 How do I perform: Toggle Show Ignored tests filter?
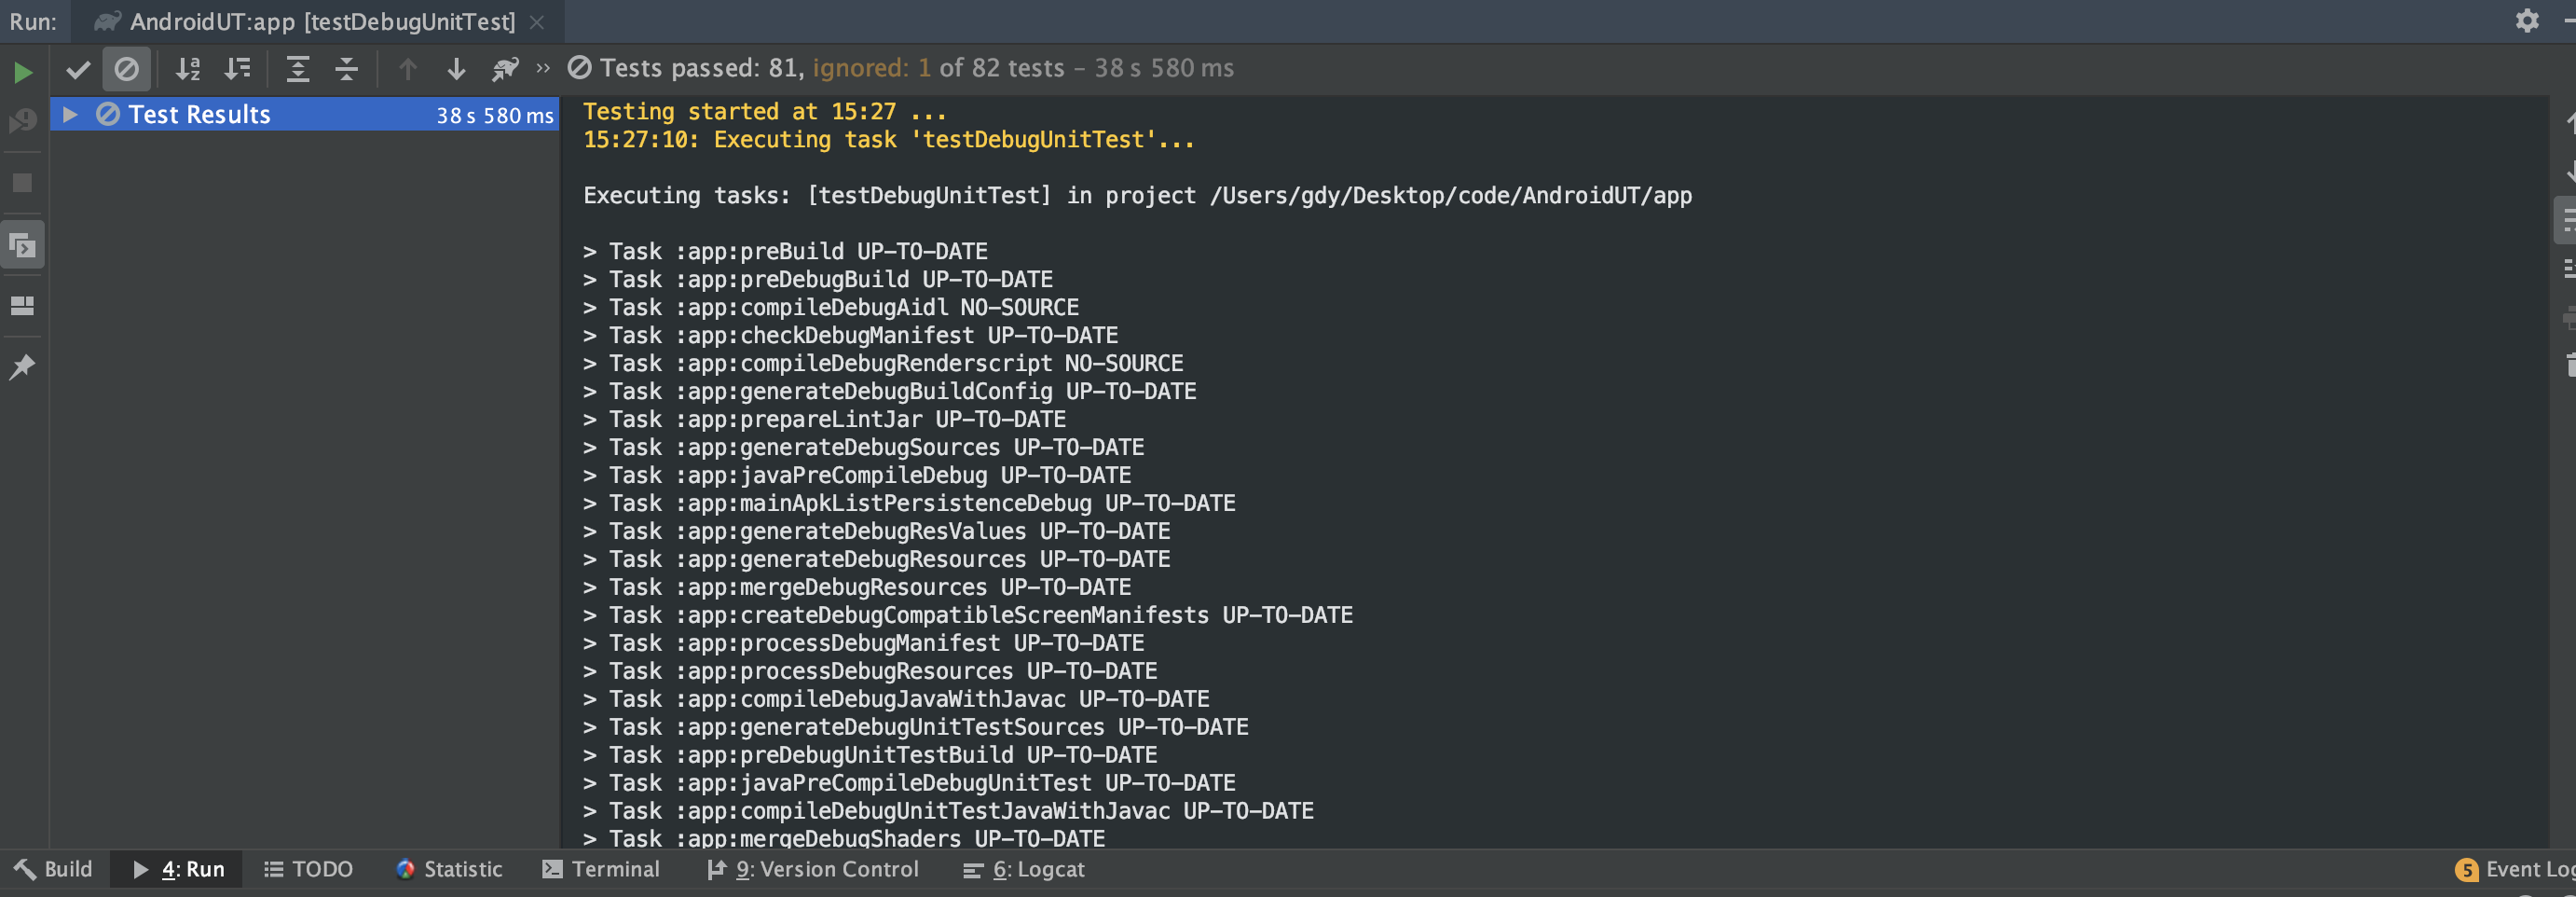(126, 69)
